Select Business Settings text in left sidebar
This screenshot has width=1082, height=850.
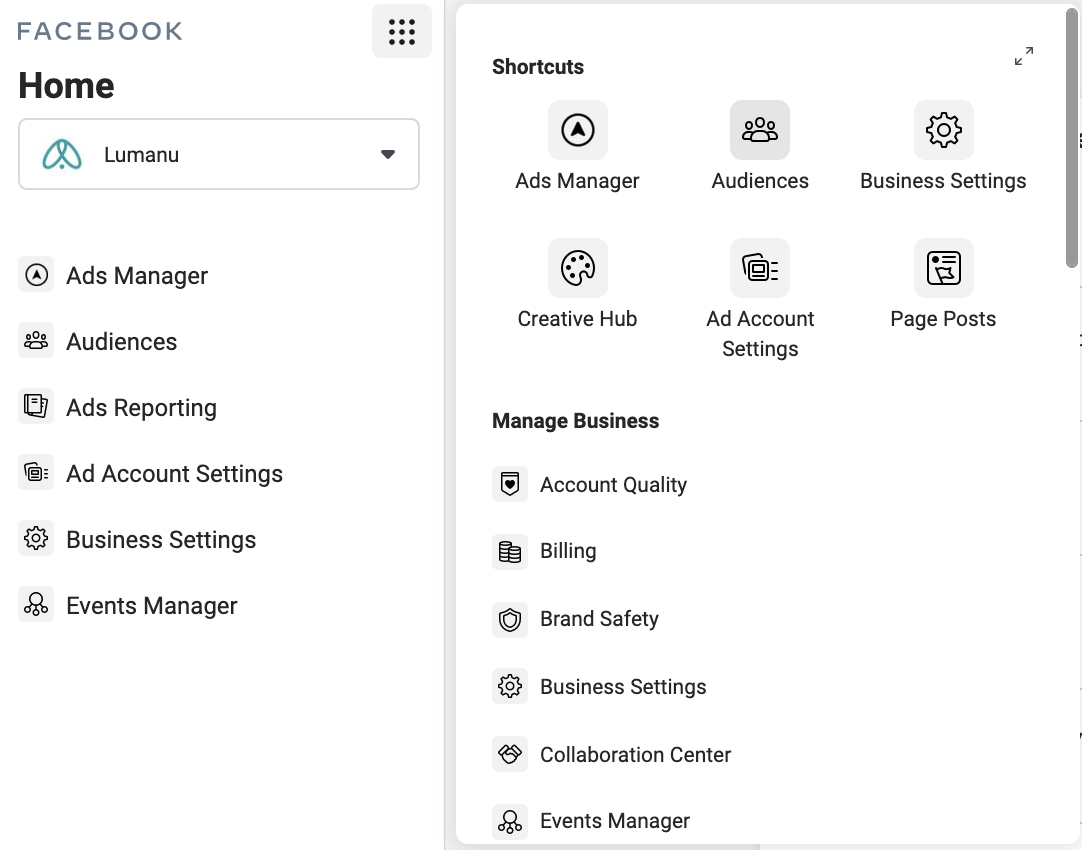click(161, 540)
